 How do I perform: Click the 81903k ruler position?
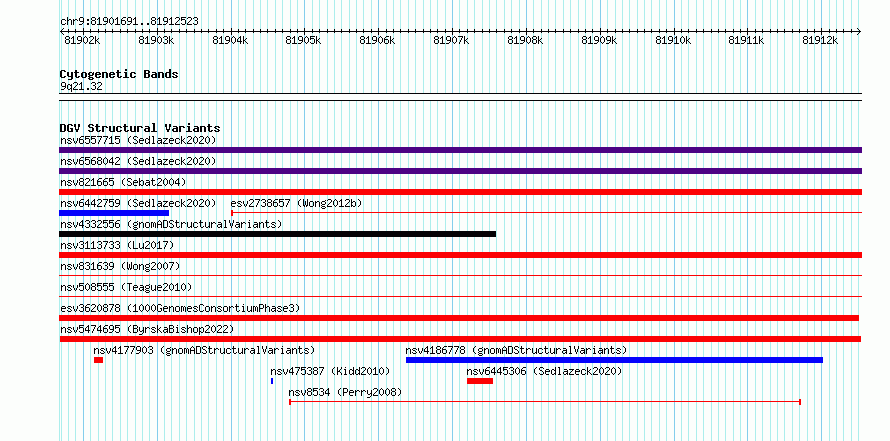[x=157, y=40]
